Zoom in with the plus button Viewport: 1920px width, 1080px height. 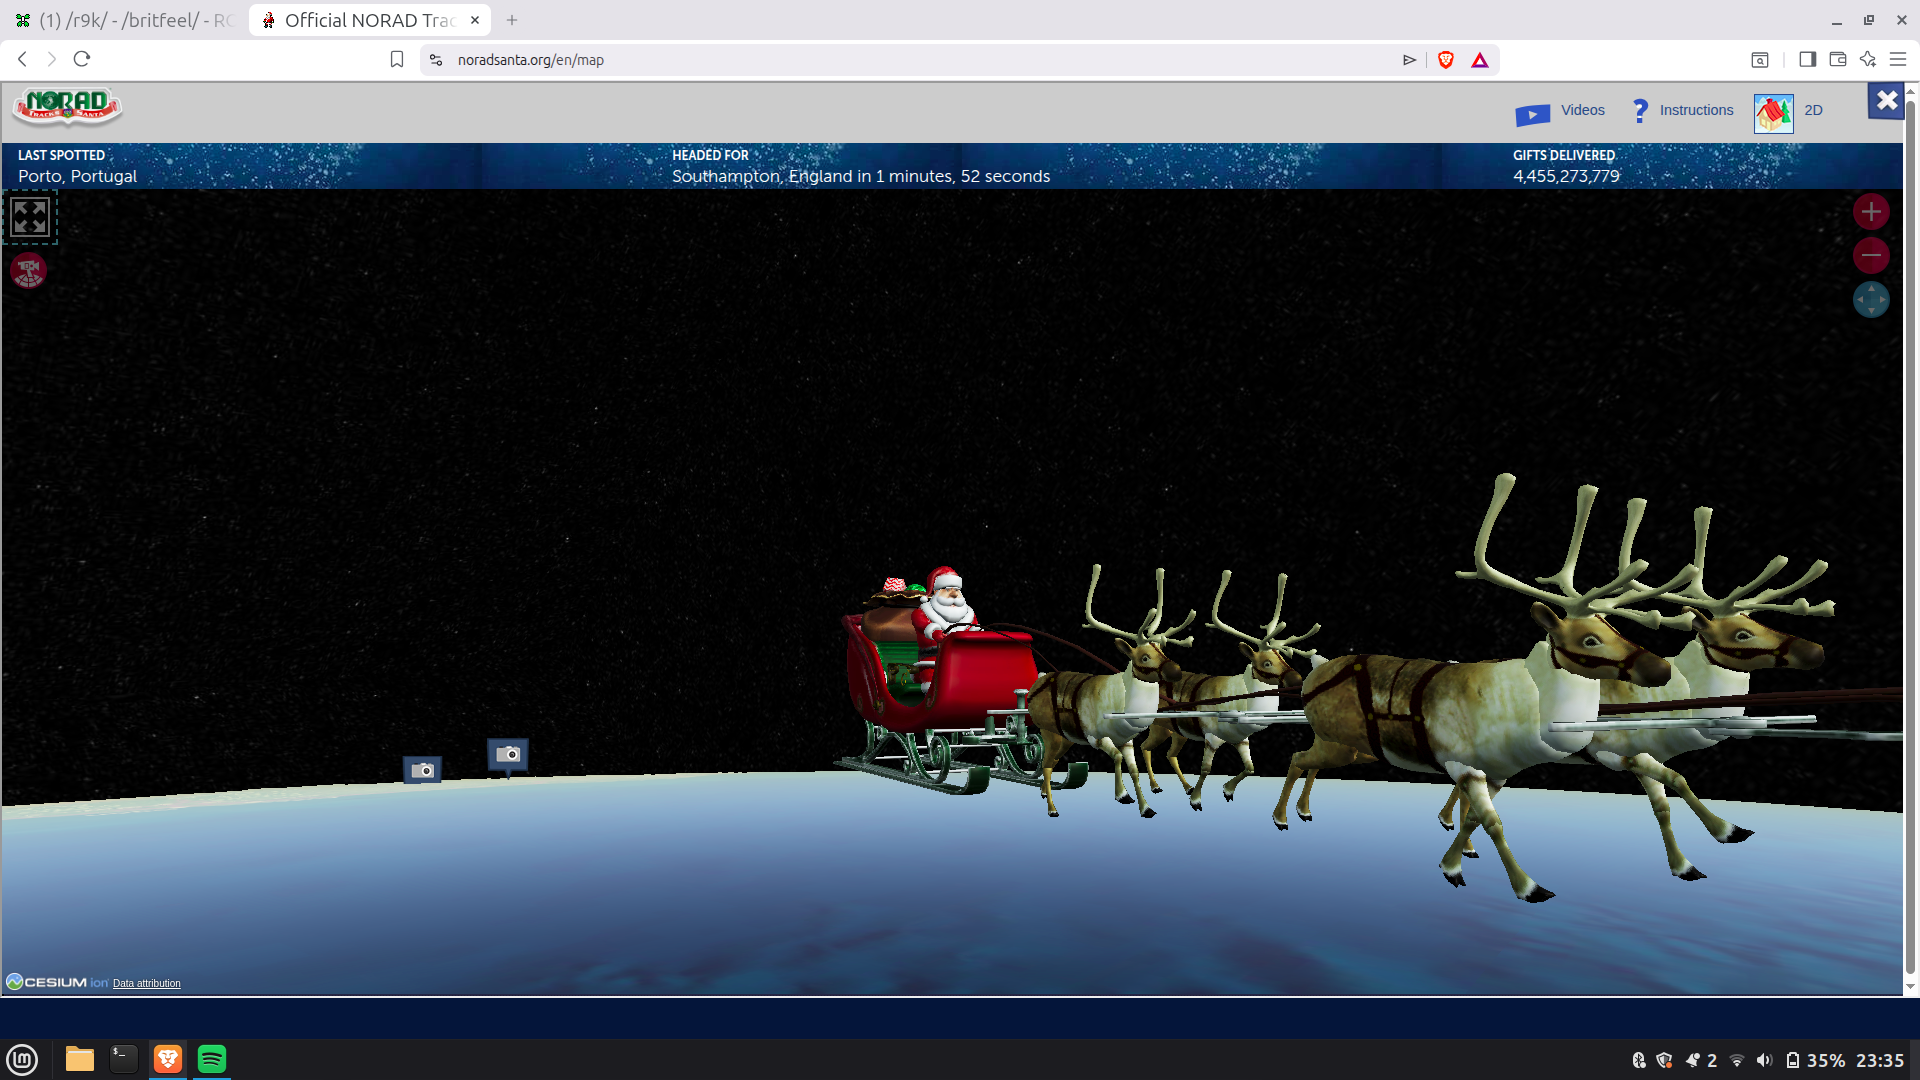tap(1871, 212)
